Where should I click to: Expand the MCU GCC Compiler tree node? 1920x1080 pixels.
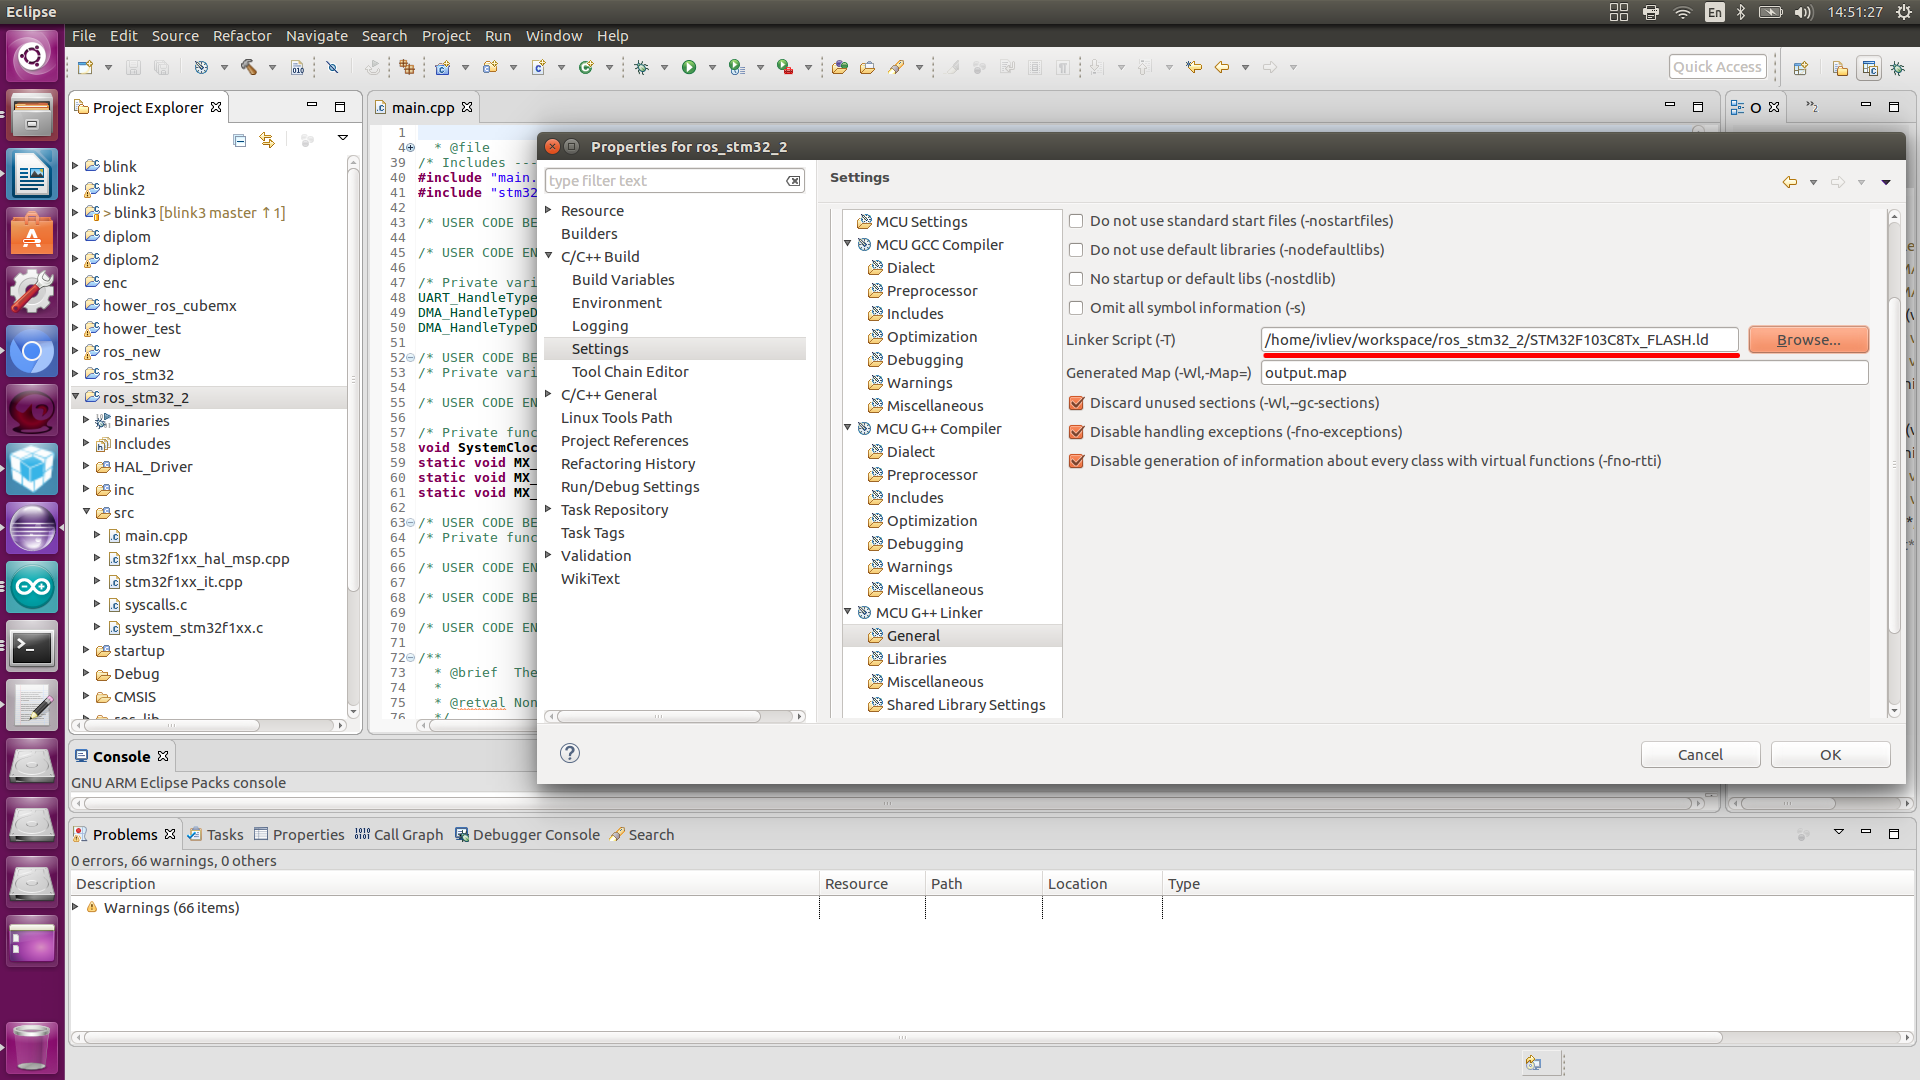point(849,244)
